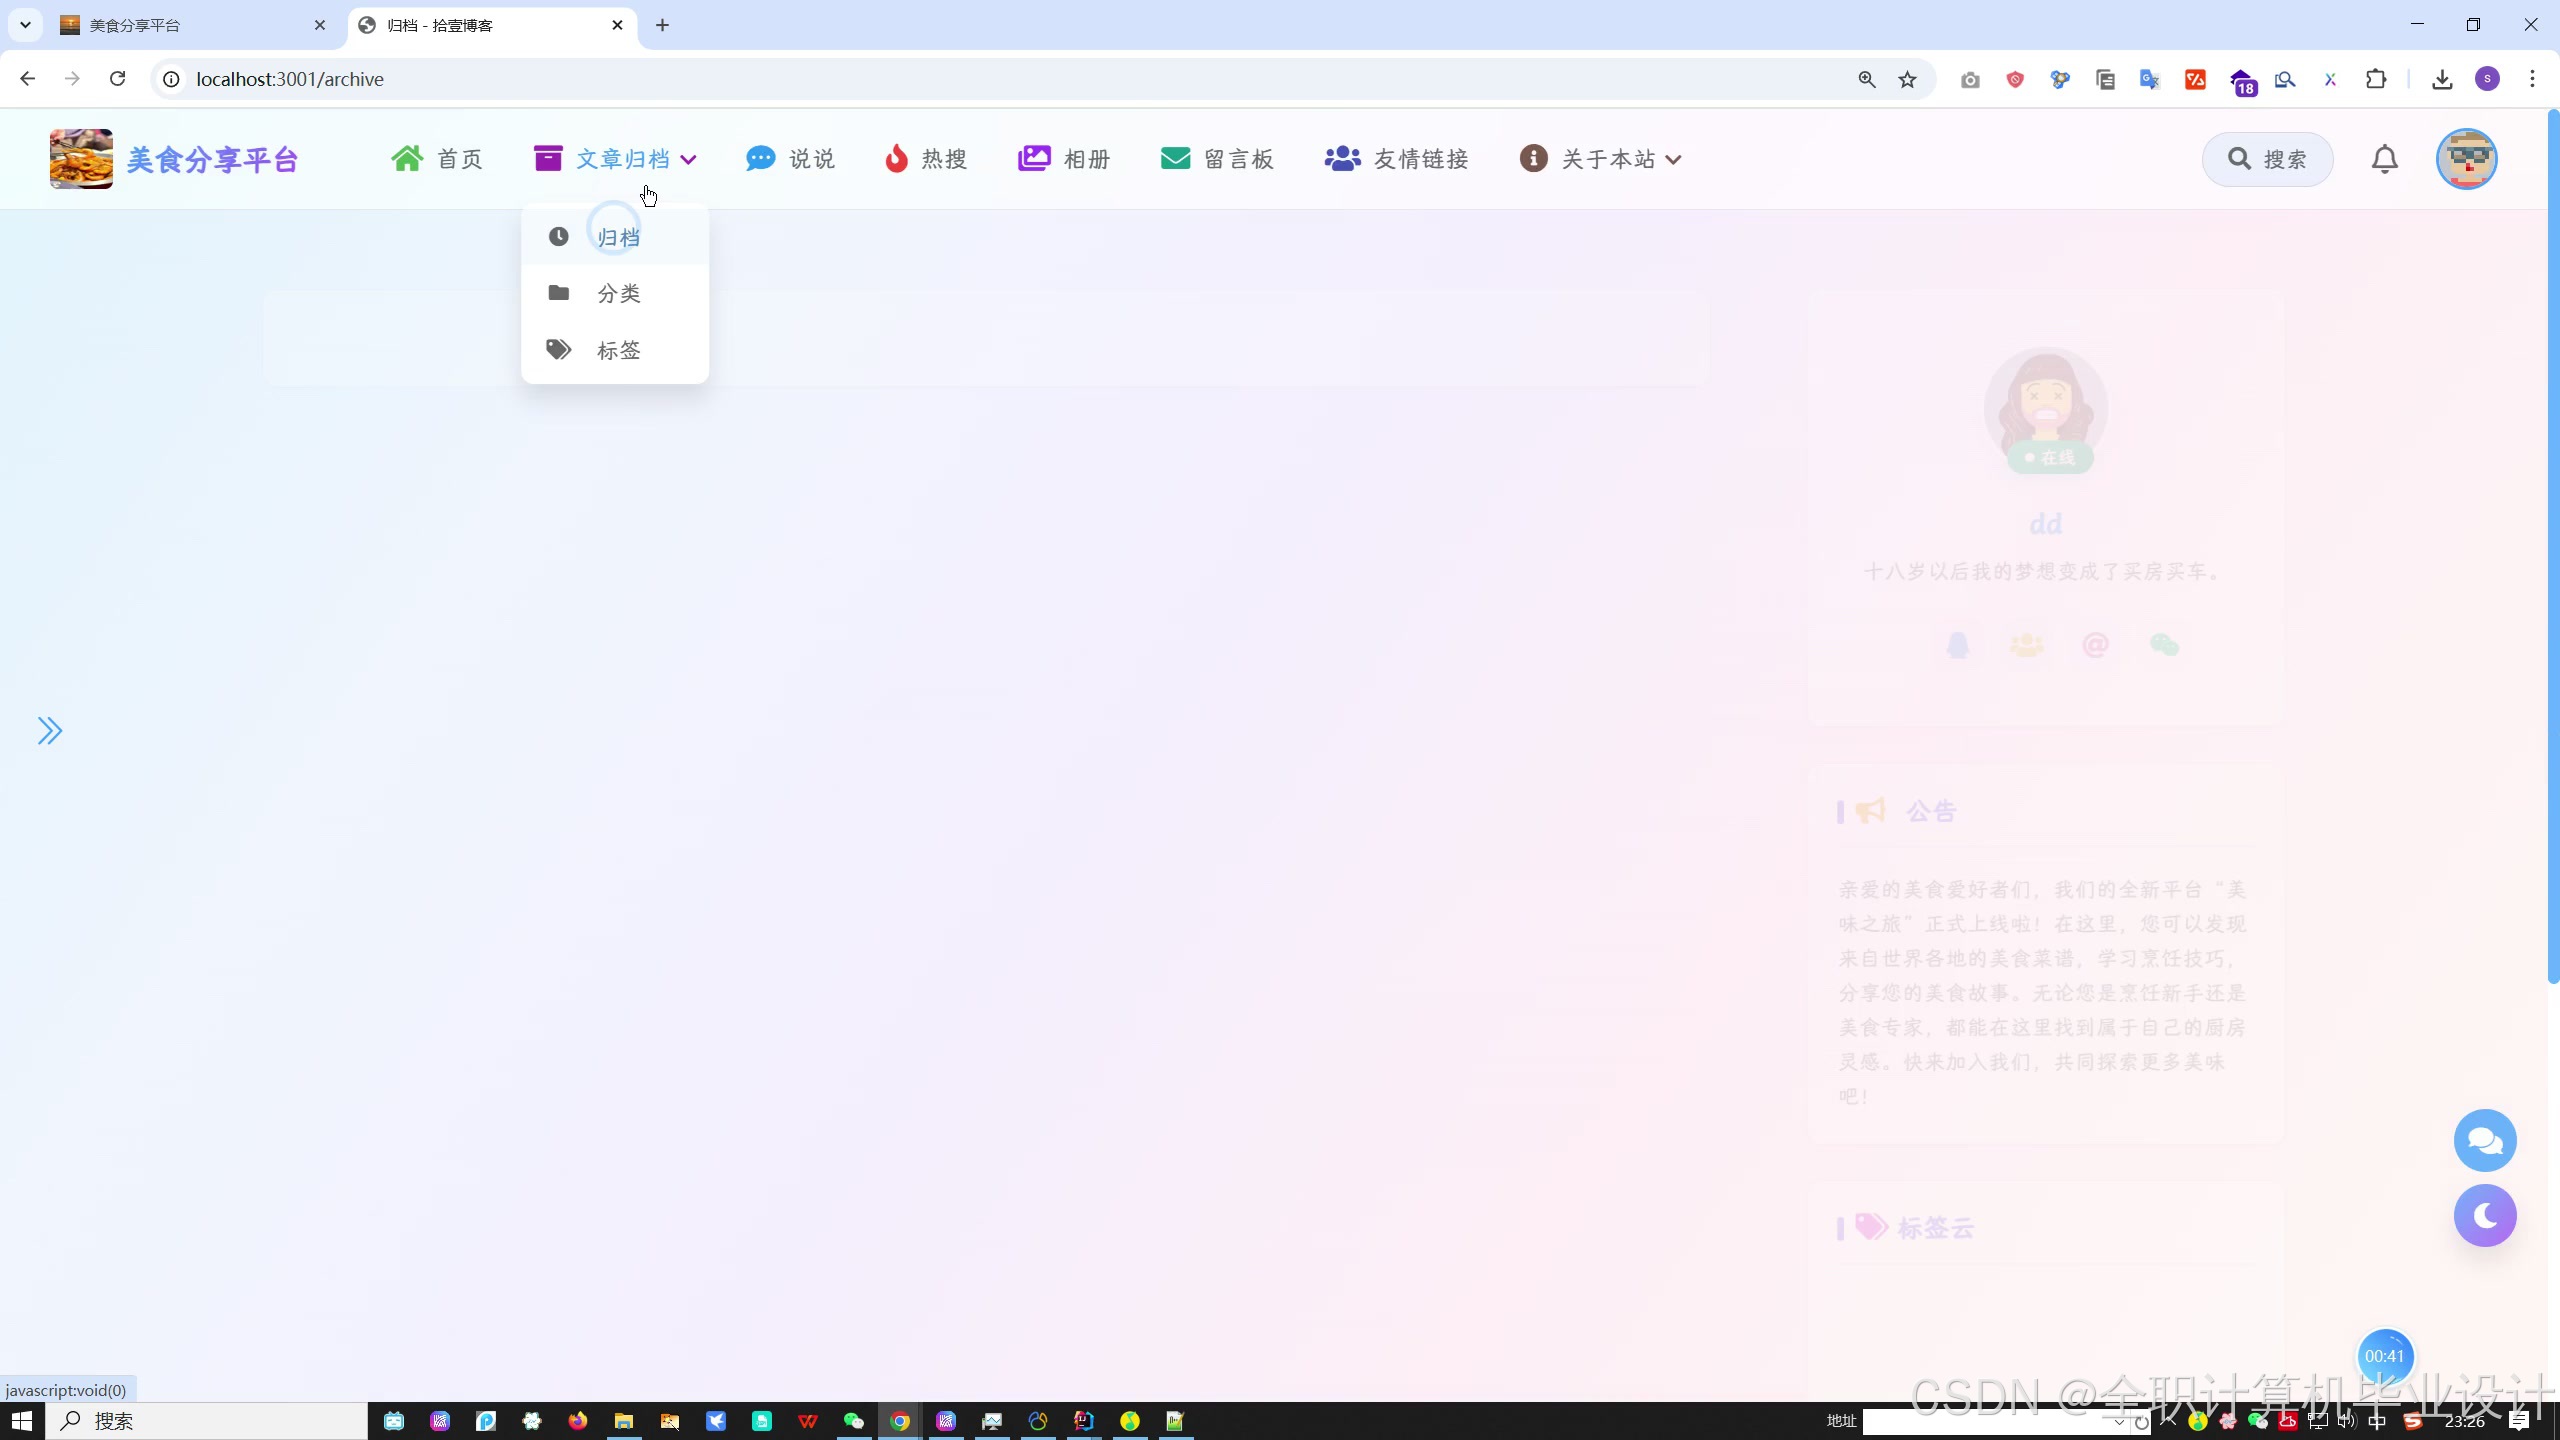Click the 美食分享平台 site title link
The width and height of the screenshot is (2560, 1440).
[212, 159]
